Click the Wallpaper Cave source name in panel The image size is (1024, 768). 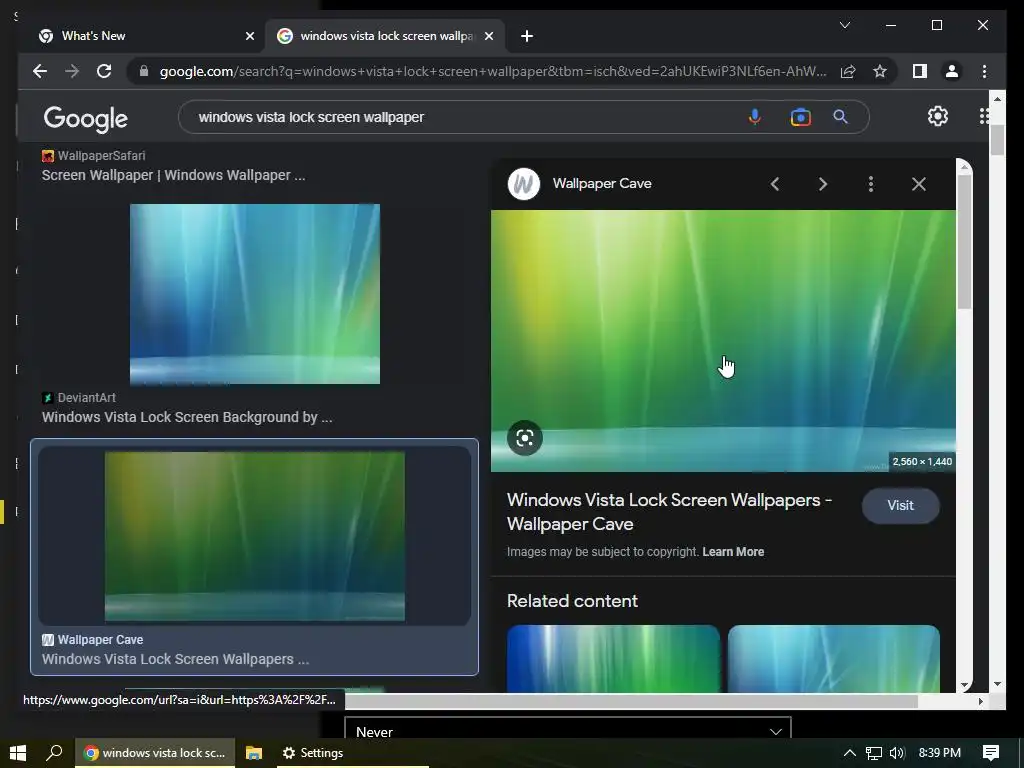(602, 184)
